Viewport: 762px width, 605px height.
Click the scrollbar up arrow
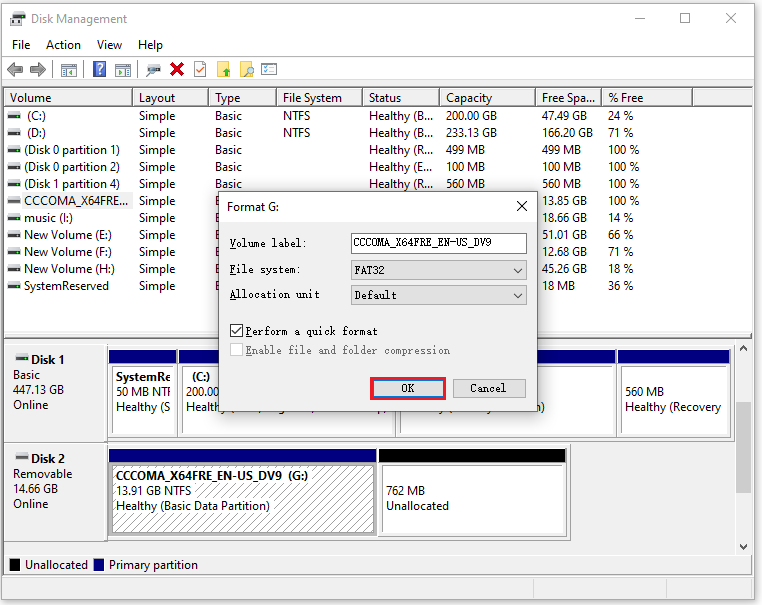744,348
